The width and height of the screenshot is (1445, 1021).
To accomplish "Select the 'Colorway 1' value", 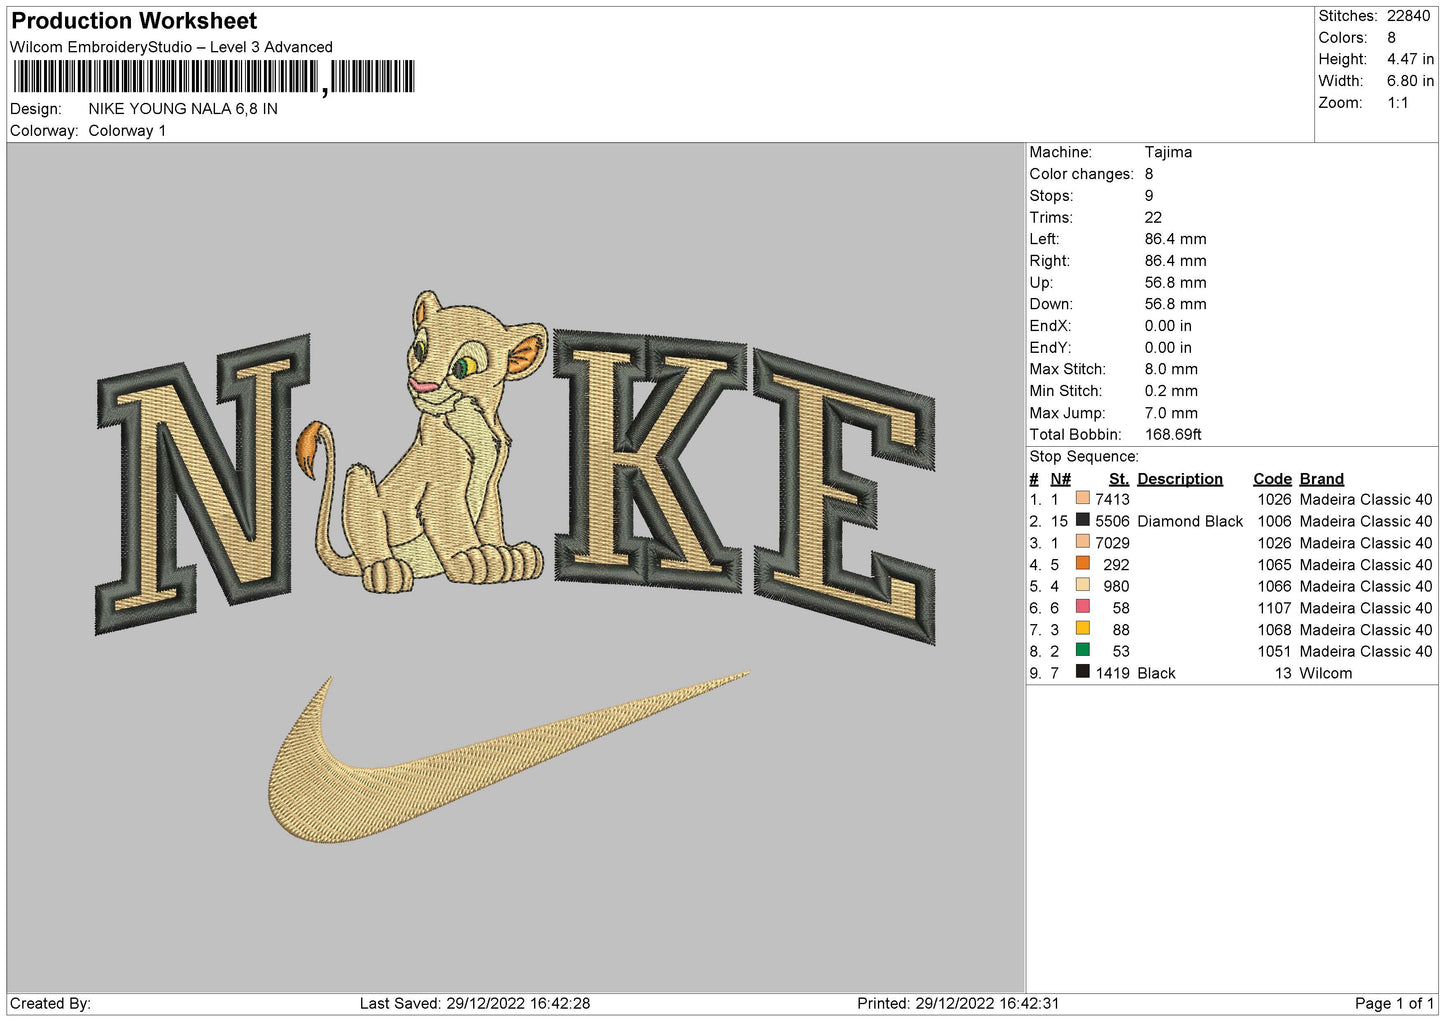I will point(127,131).
